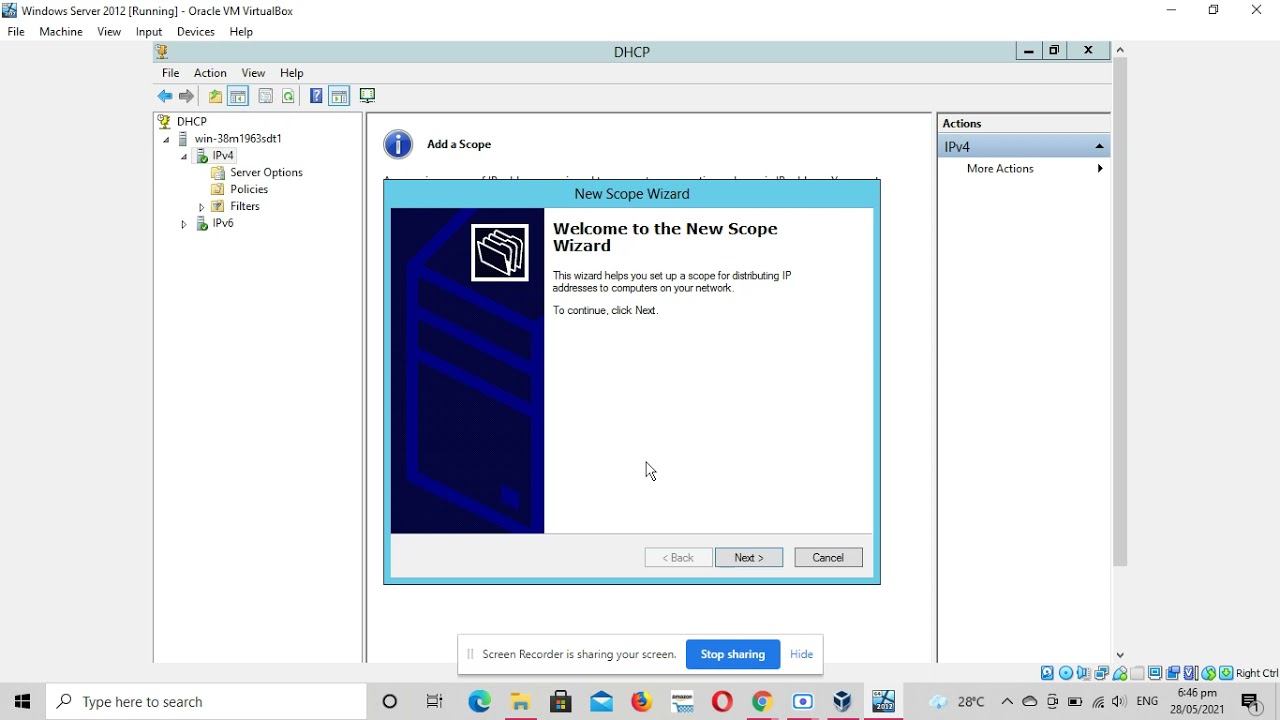
Task: Click the ENG language indicator
Action: [x=1147, y=702]
